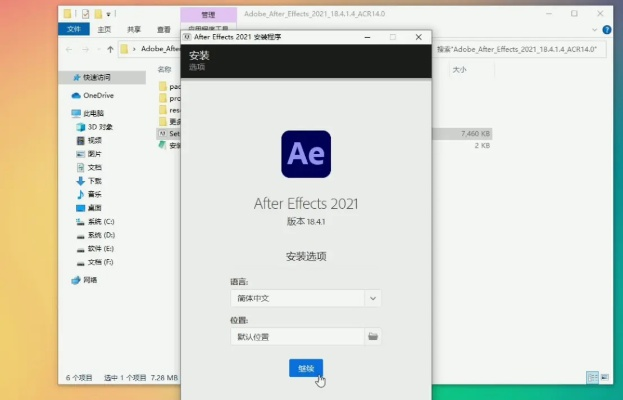This screenshot has width=623, height=400.
Task: Switch to the 共享 ribbon tab
Action: (134, 29)
